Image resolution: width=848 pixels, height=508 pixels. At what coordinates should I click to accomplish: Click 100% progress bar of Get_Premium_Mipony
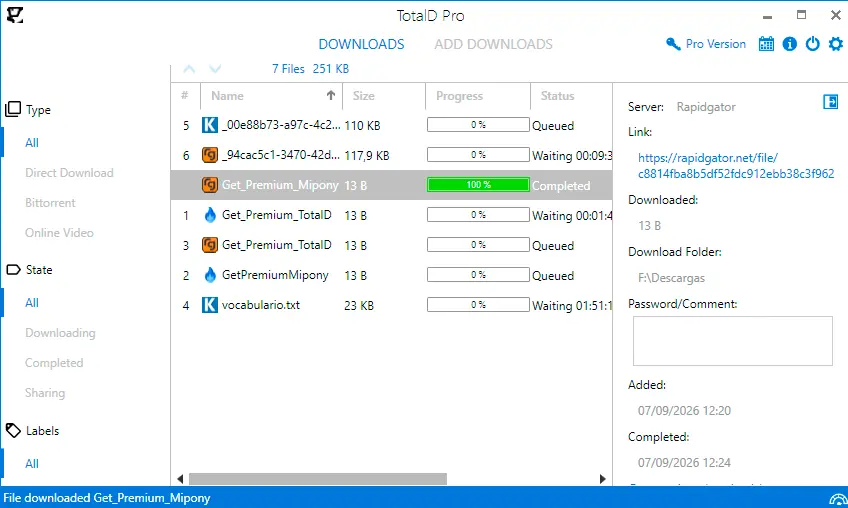(x=478, y=185)
